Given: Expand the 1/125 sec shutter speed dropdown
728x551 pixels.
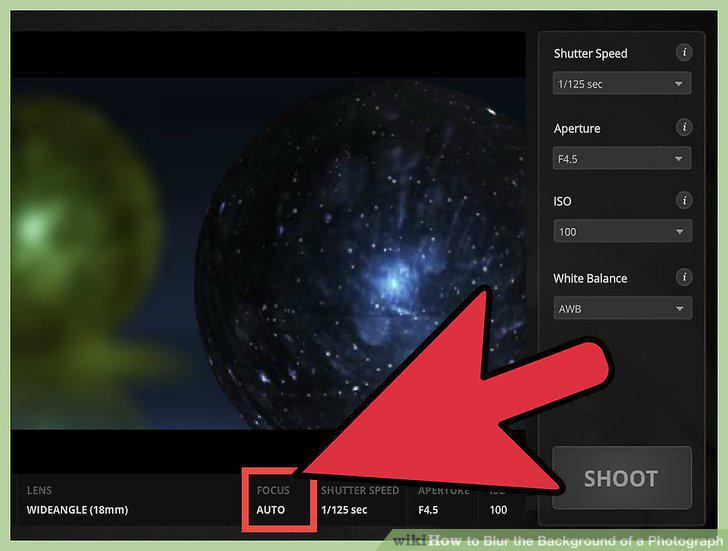Looking at the screenshot, I should tap(622, 84).
